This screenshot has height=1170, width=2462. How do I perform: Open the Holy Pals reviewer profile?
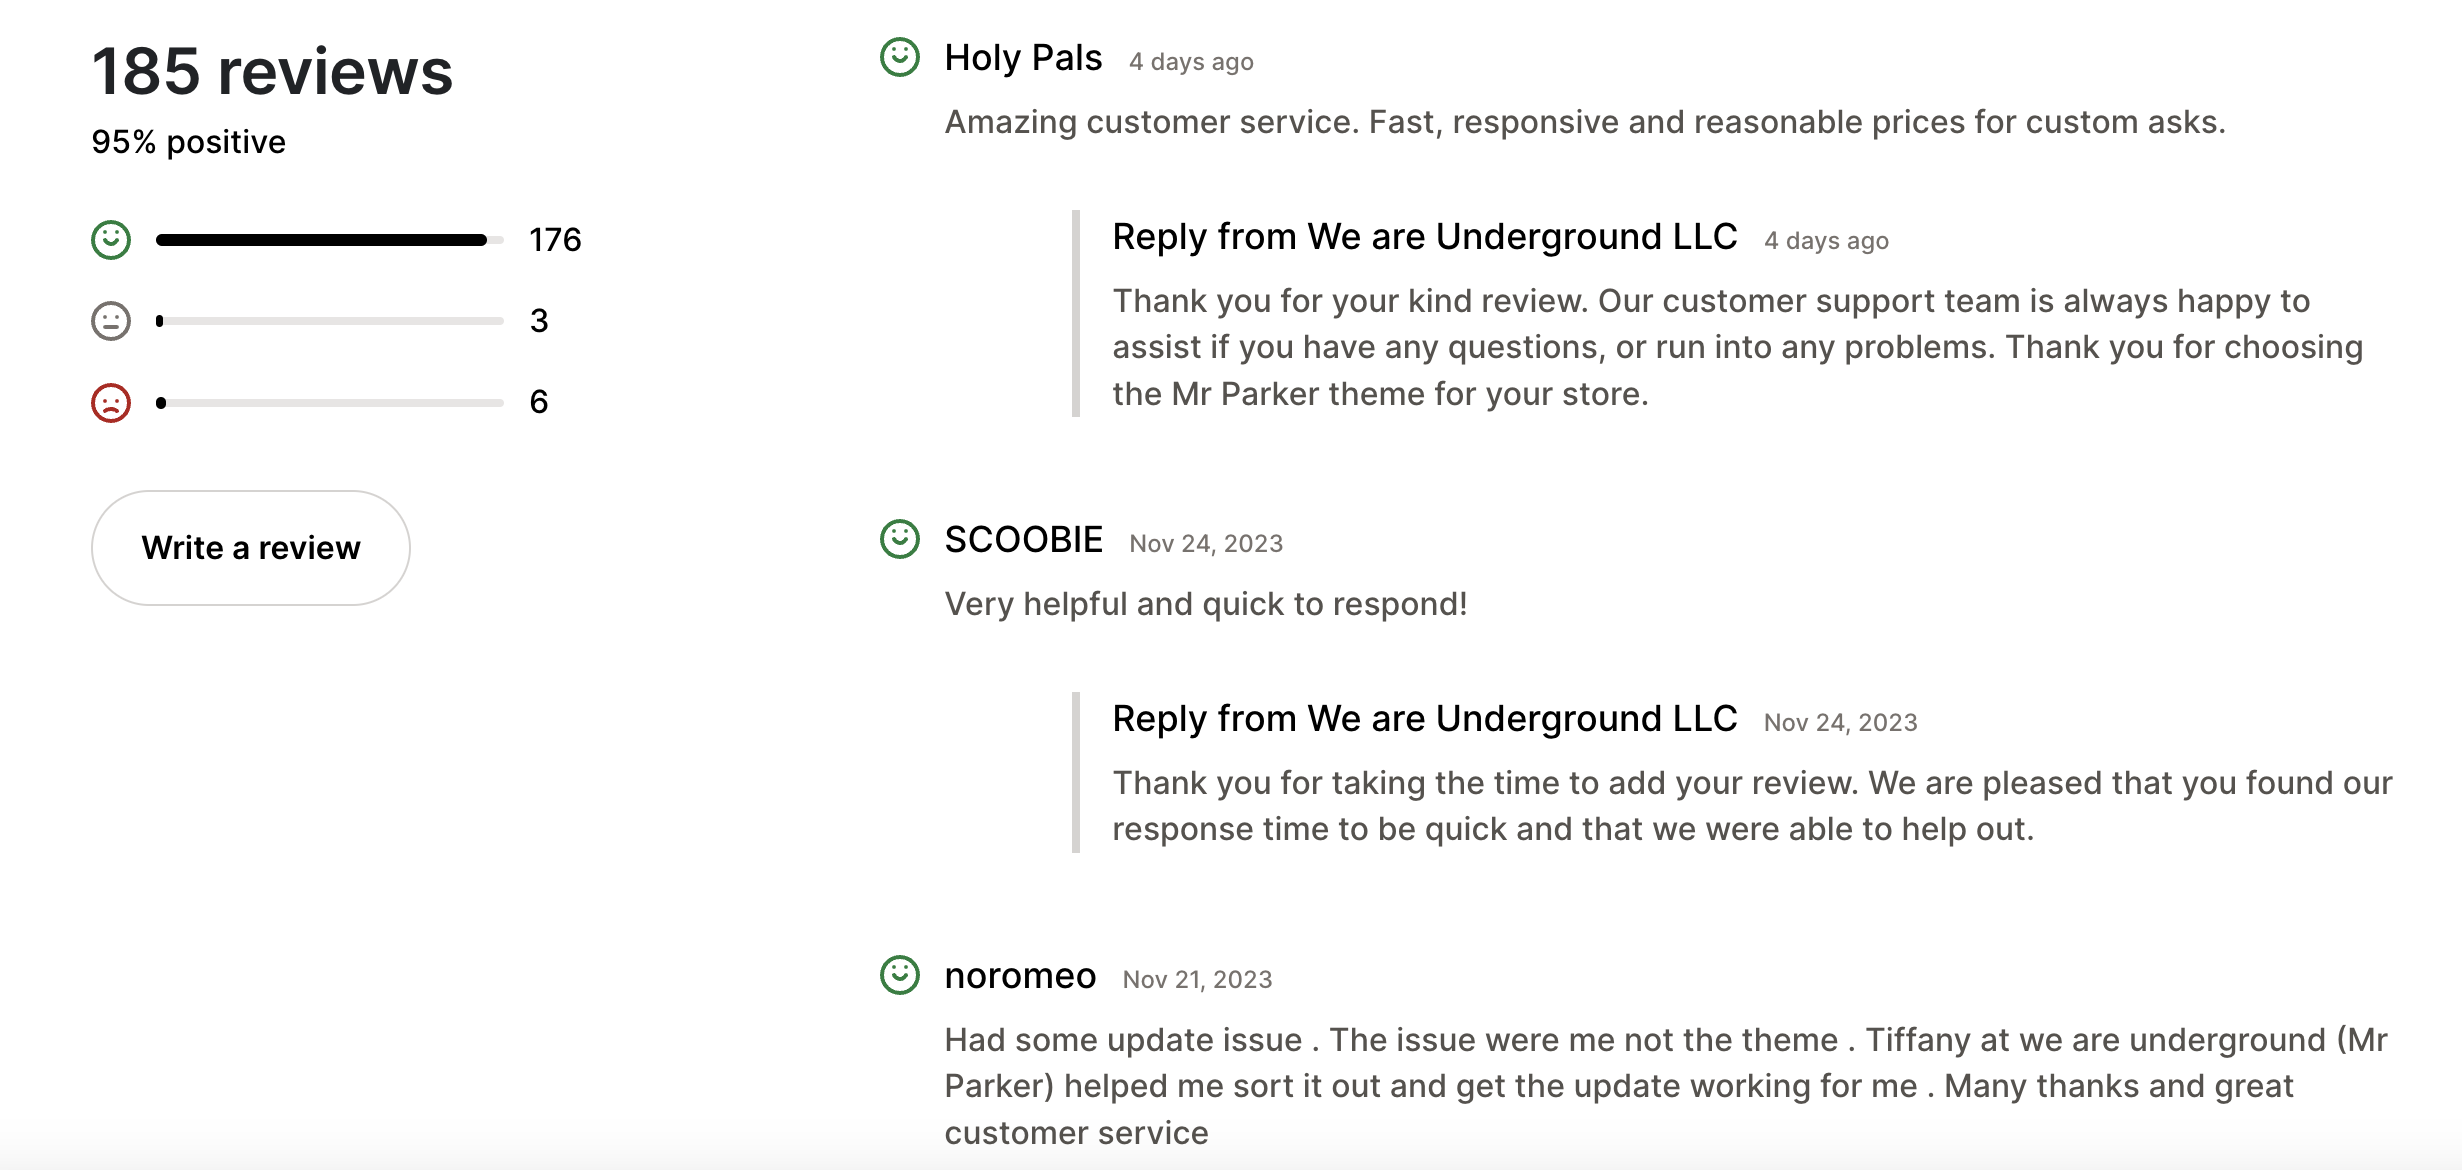coord(1022,57)
